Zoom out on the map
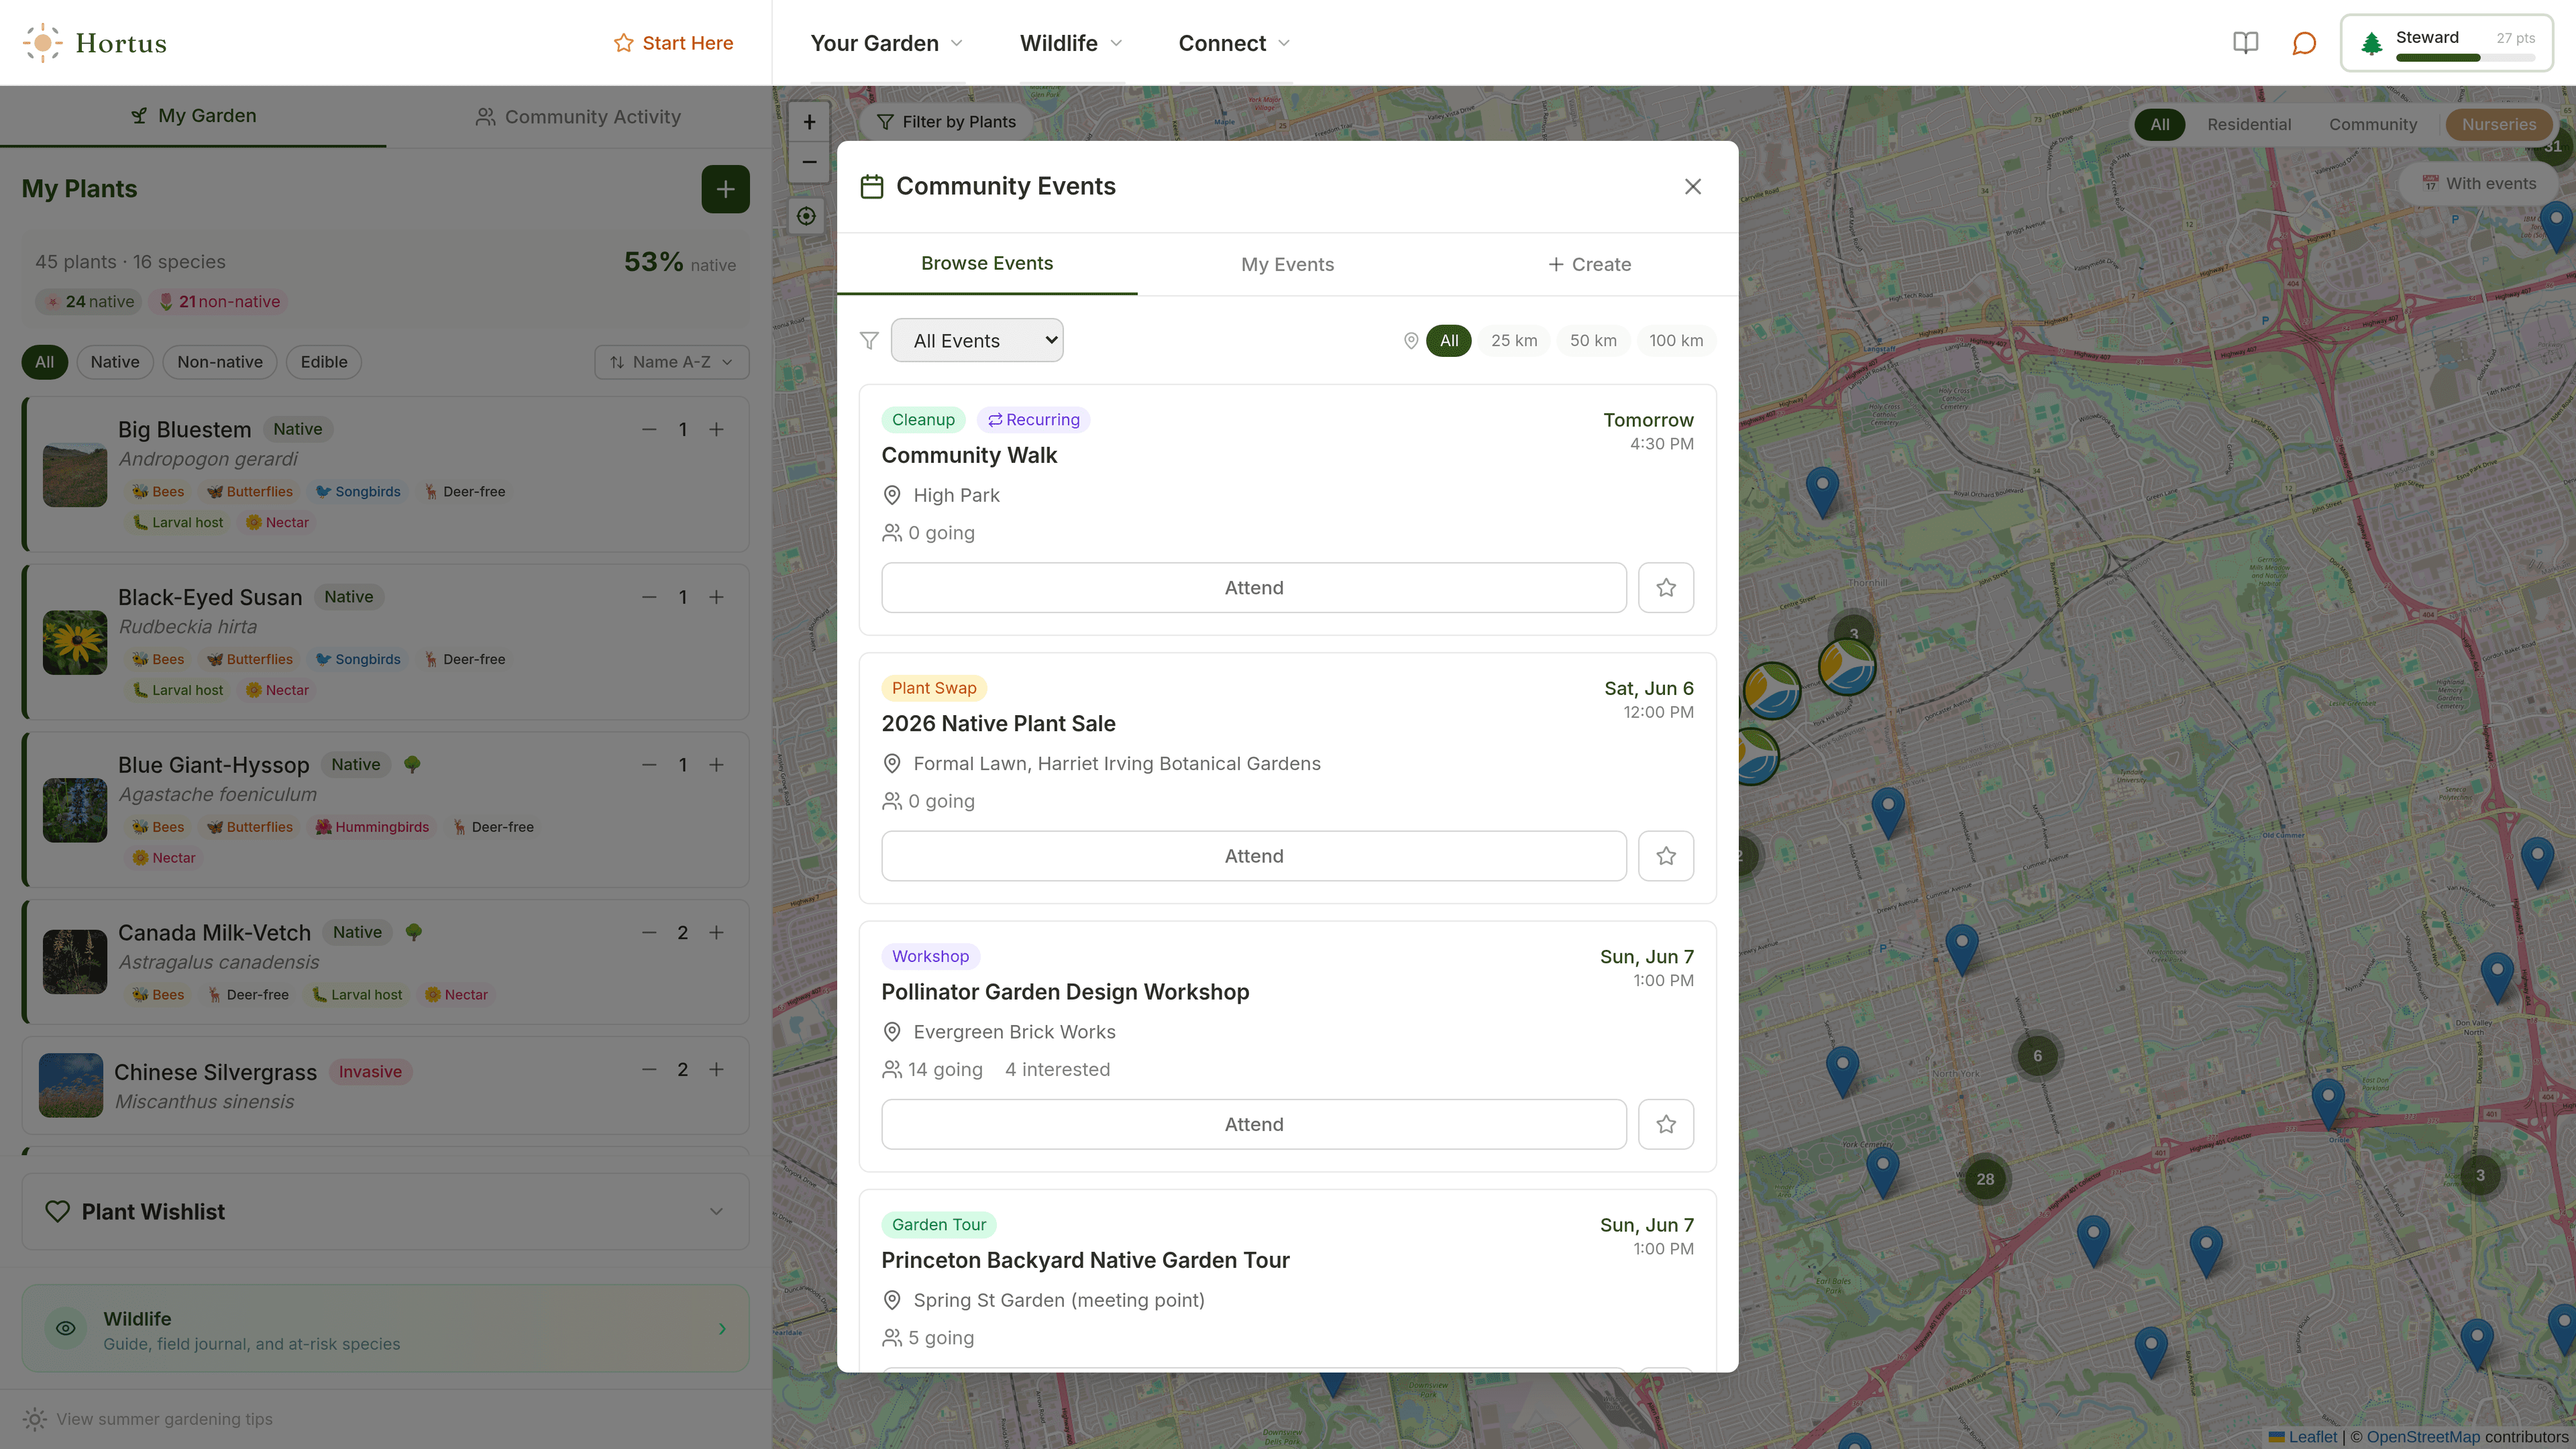The image size is (2576, 1449). [x=809, y=162]
